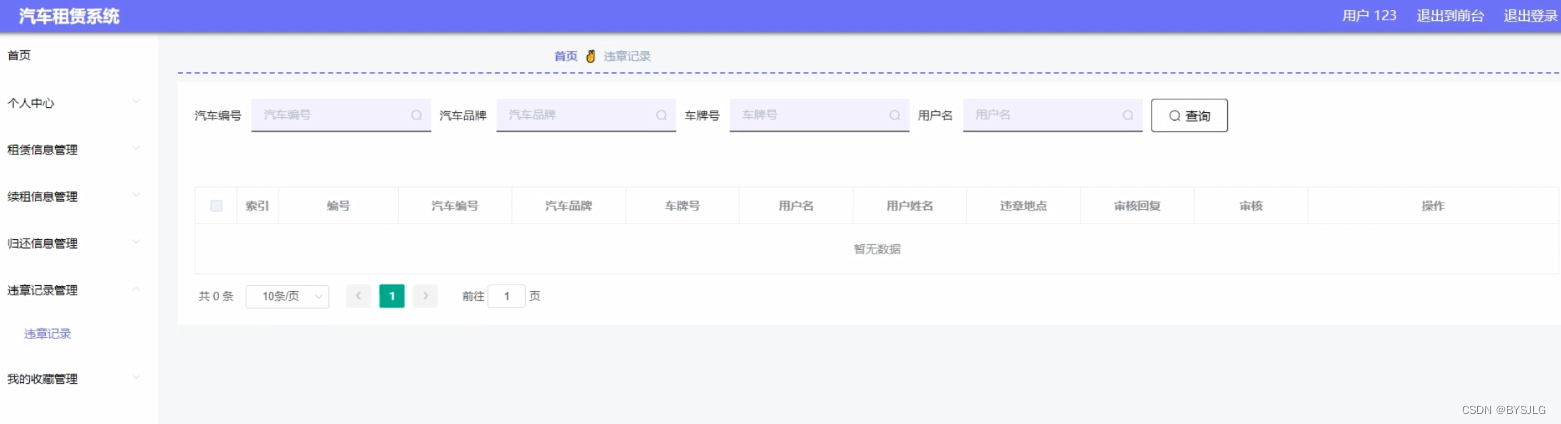Click the search icon in 用户名 field
The width and height of the screenshot is (1561, 424).
[x=1128, y=115]
